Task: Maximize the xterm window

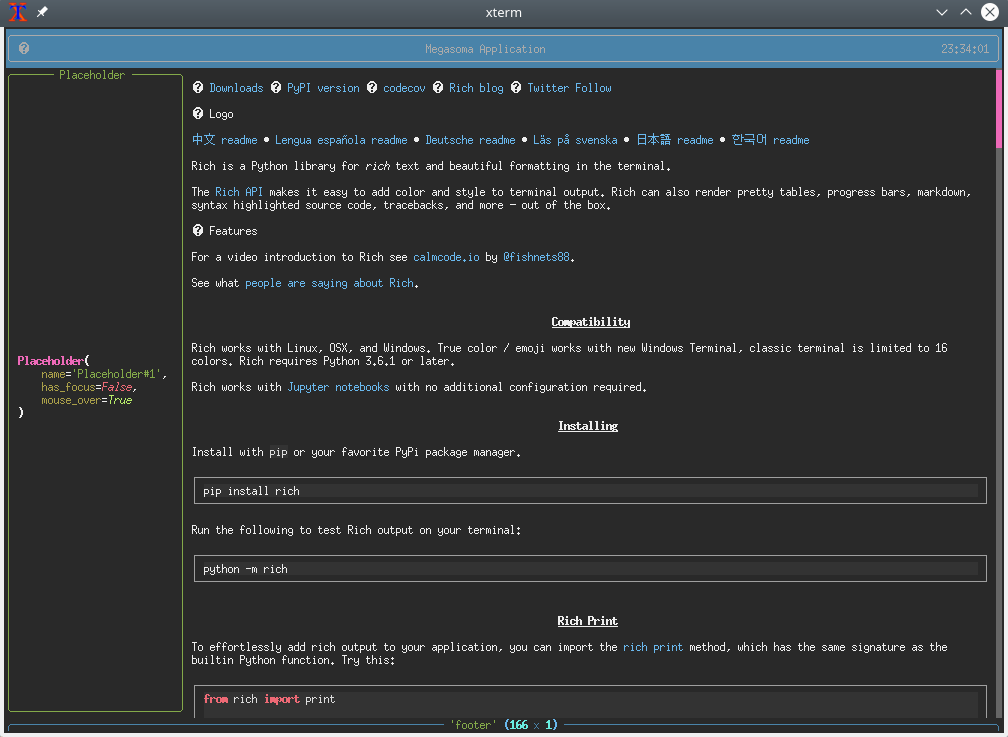Action: tap(966, 12)
